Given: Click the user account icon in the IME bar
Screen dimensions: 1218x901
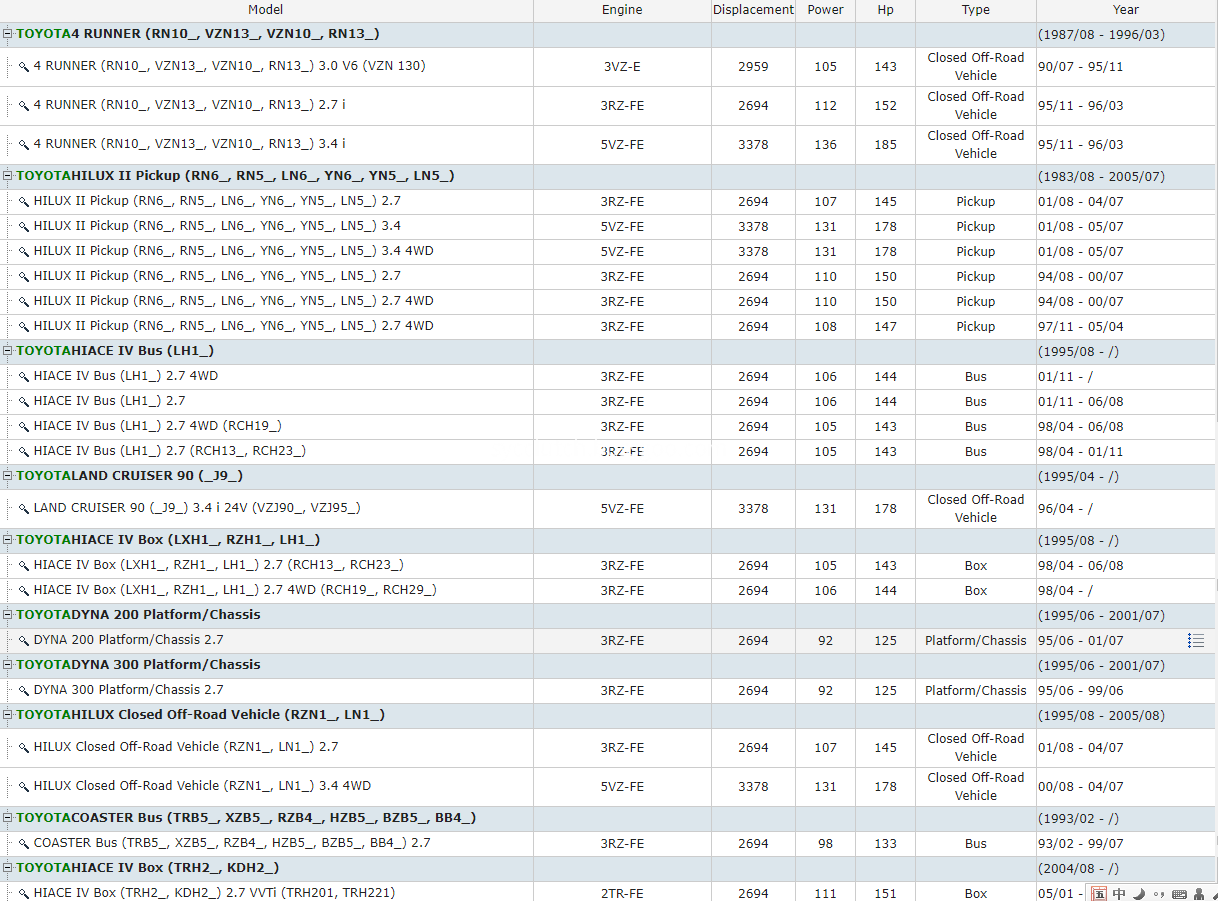Looking at the screenshot, I should [x=1198, y=894].
